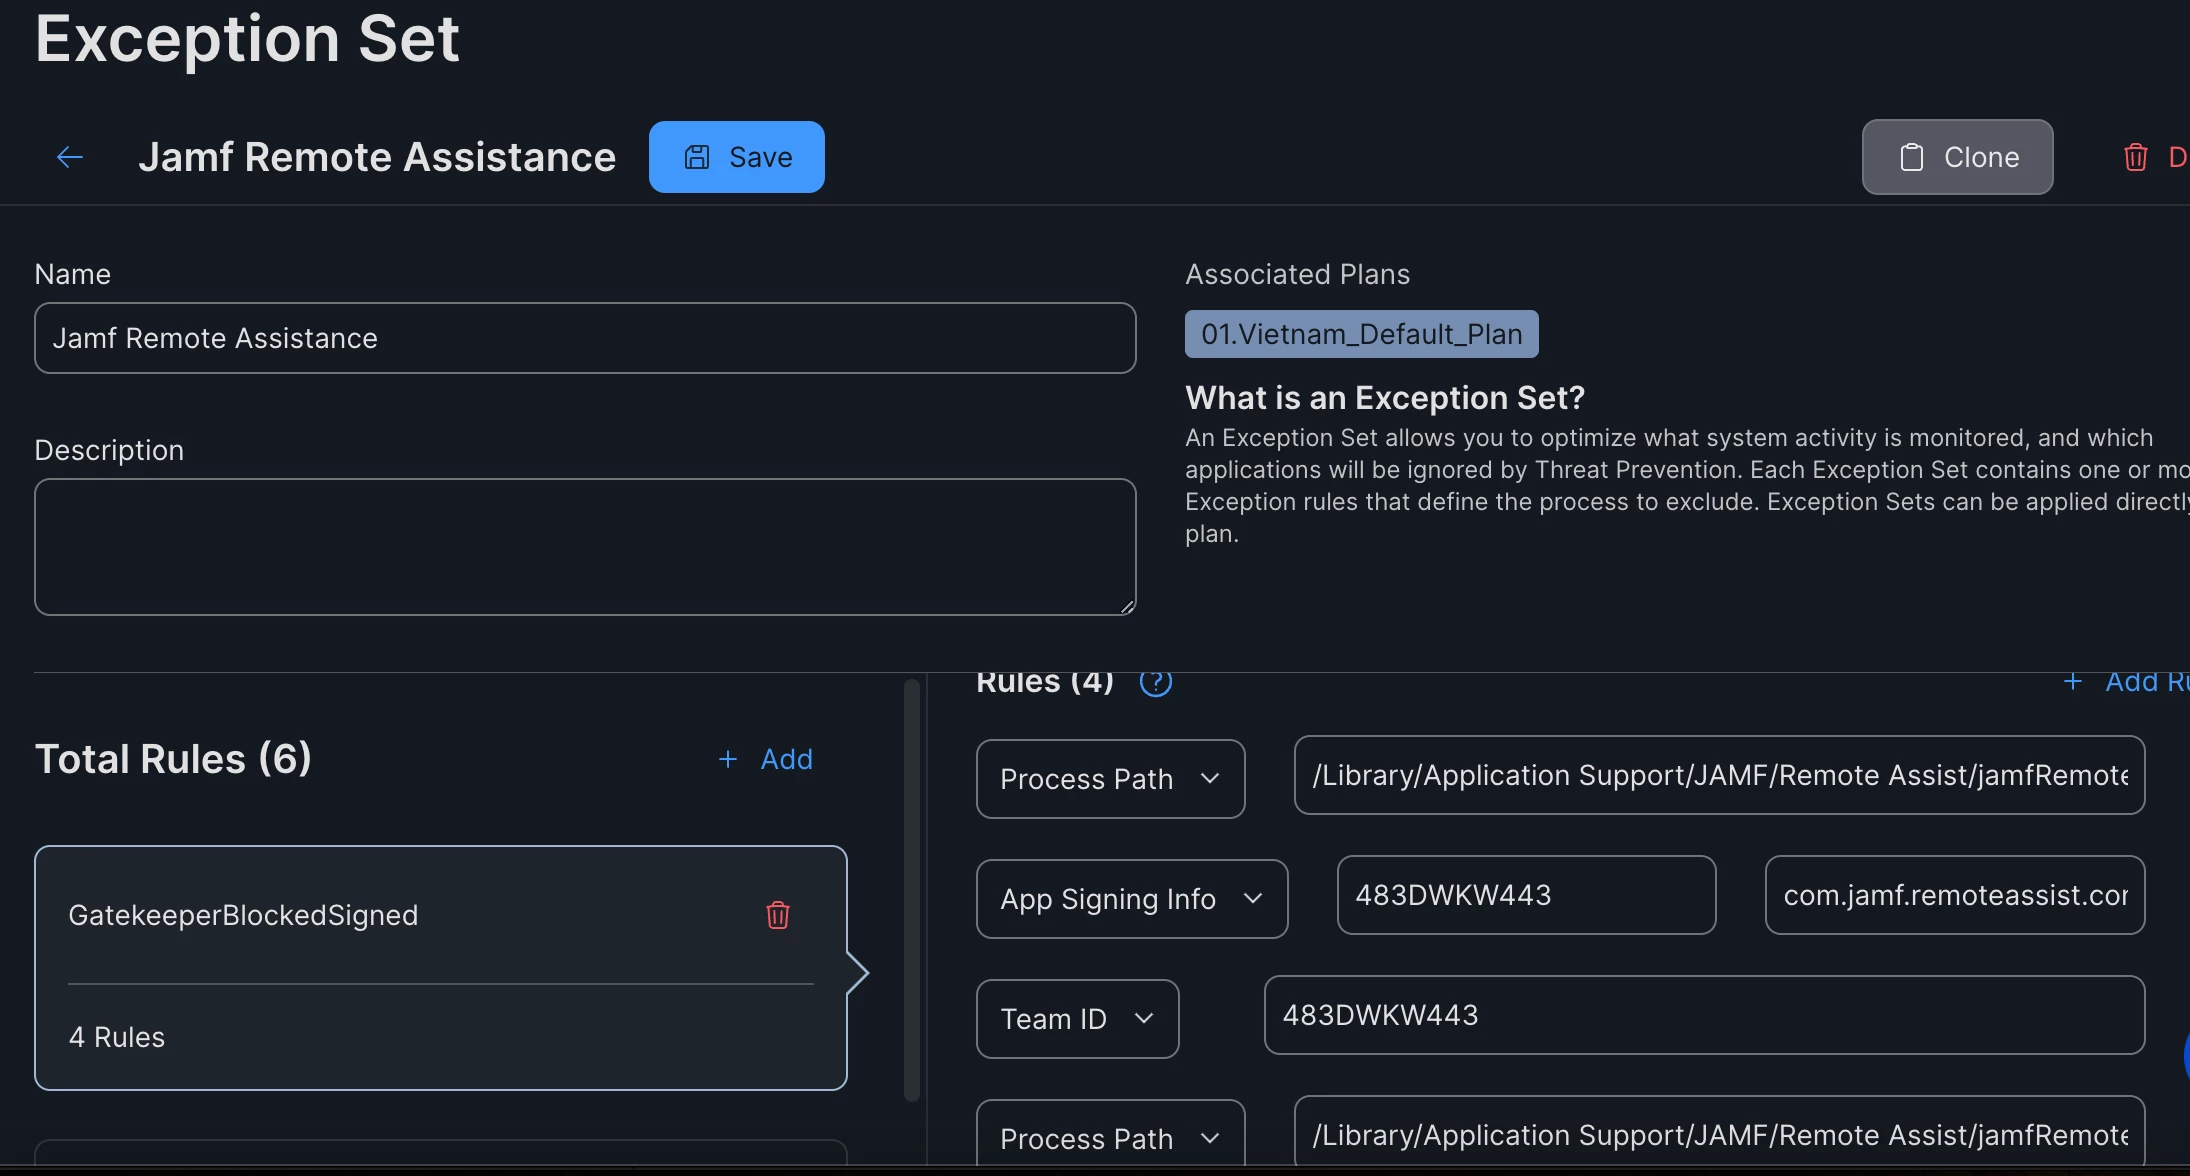
Task: Click the clipboard icon on Clone
Action: (1911, 157)
